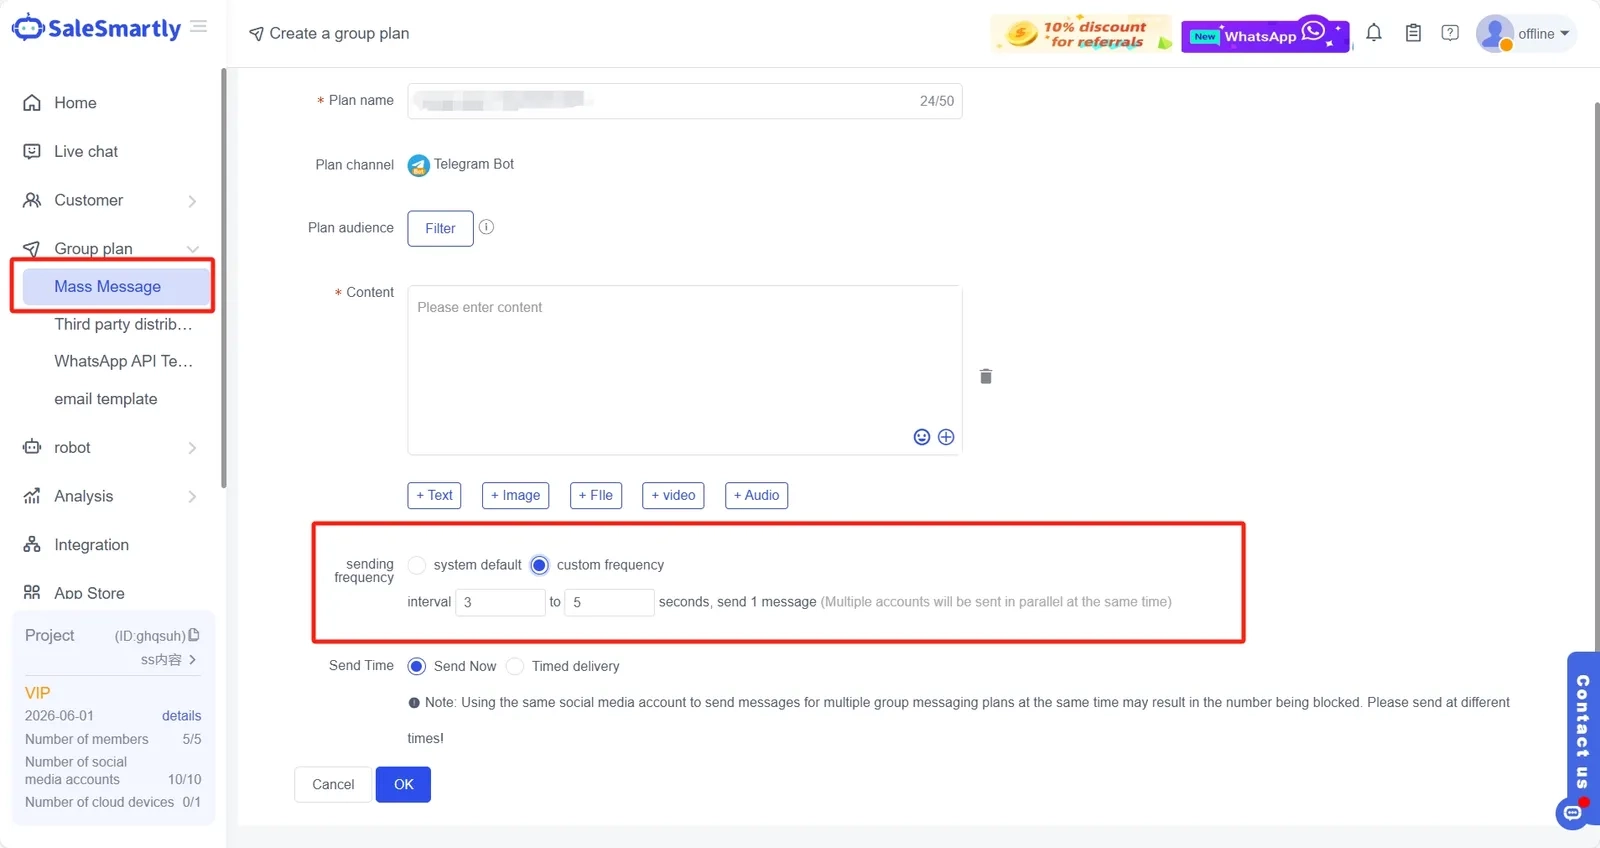Collapse sidebar with hamburger icon
Image resolution: width=1600 pixels, height=848 pixels.
pyautogui.click(x=199, y=27)
